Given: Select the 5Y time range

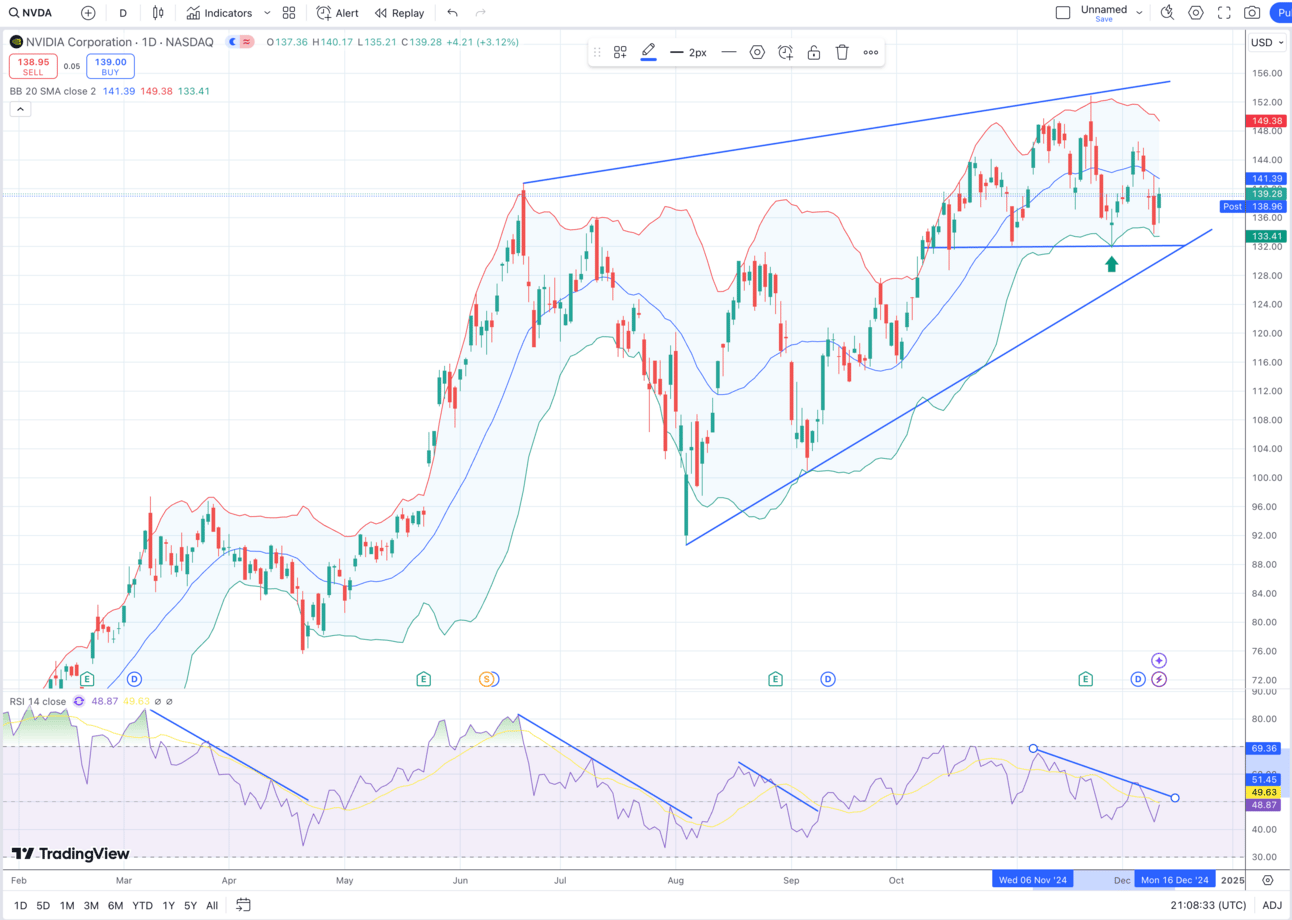Looking at the screenshot, I should 190,906.
